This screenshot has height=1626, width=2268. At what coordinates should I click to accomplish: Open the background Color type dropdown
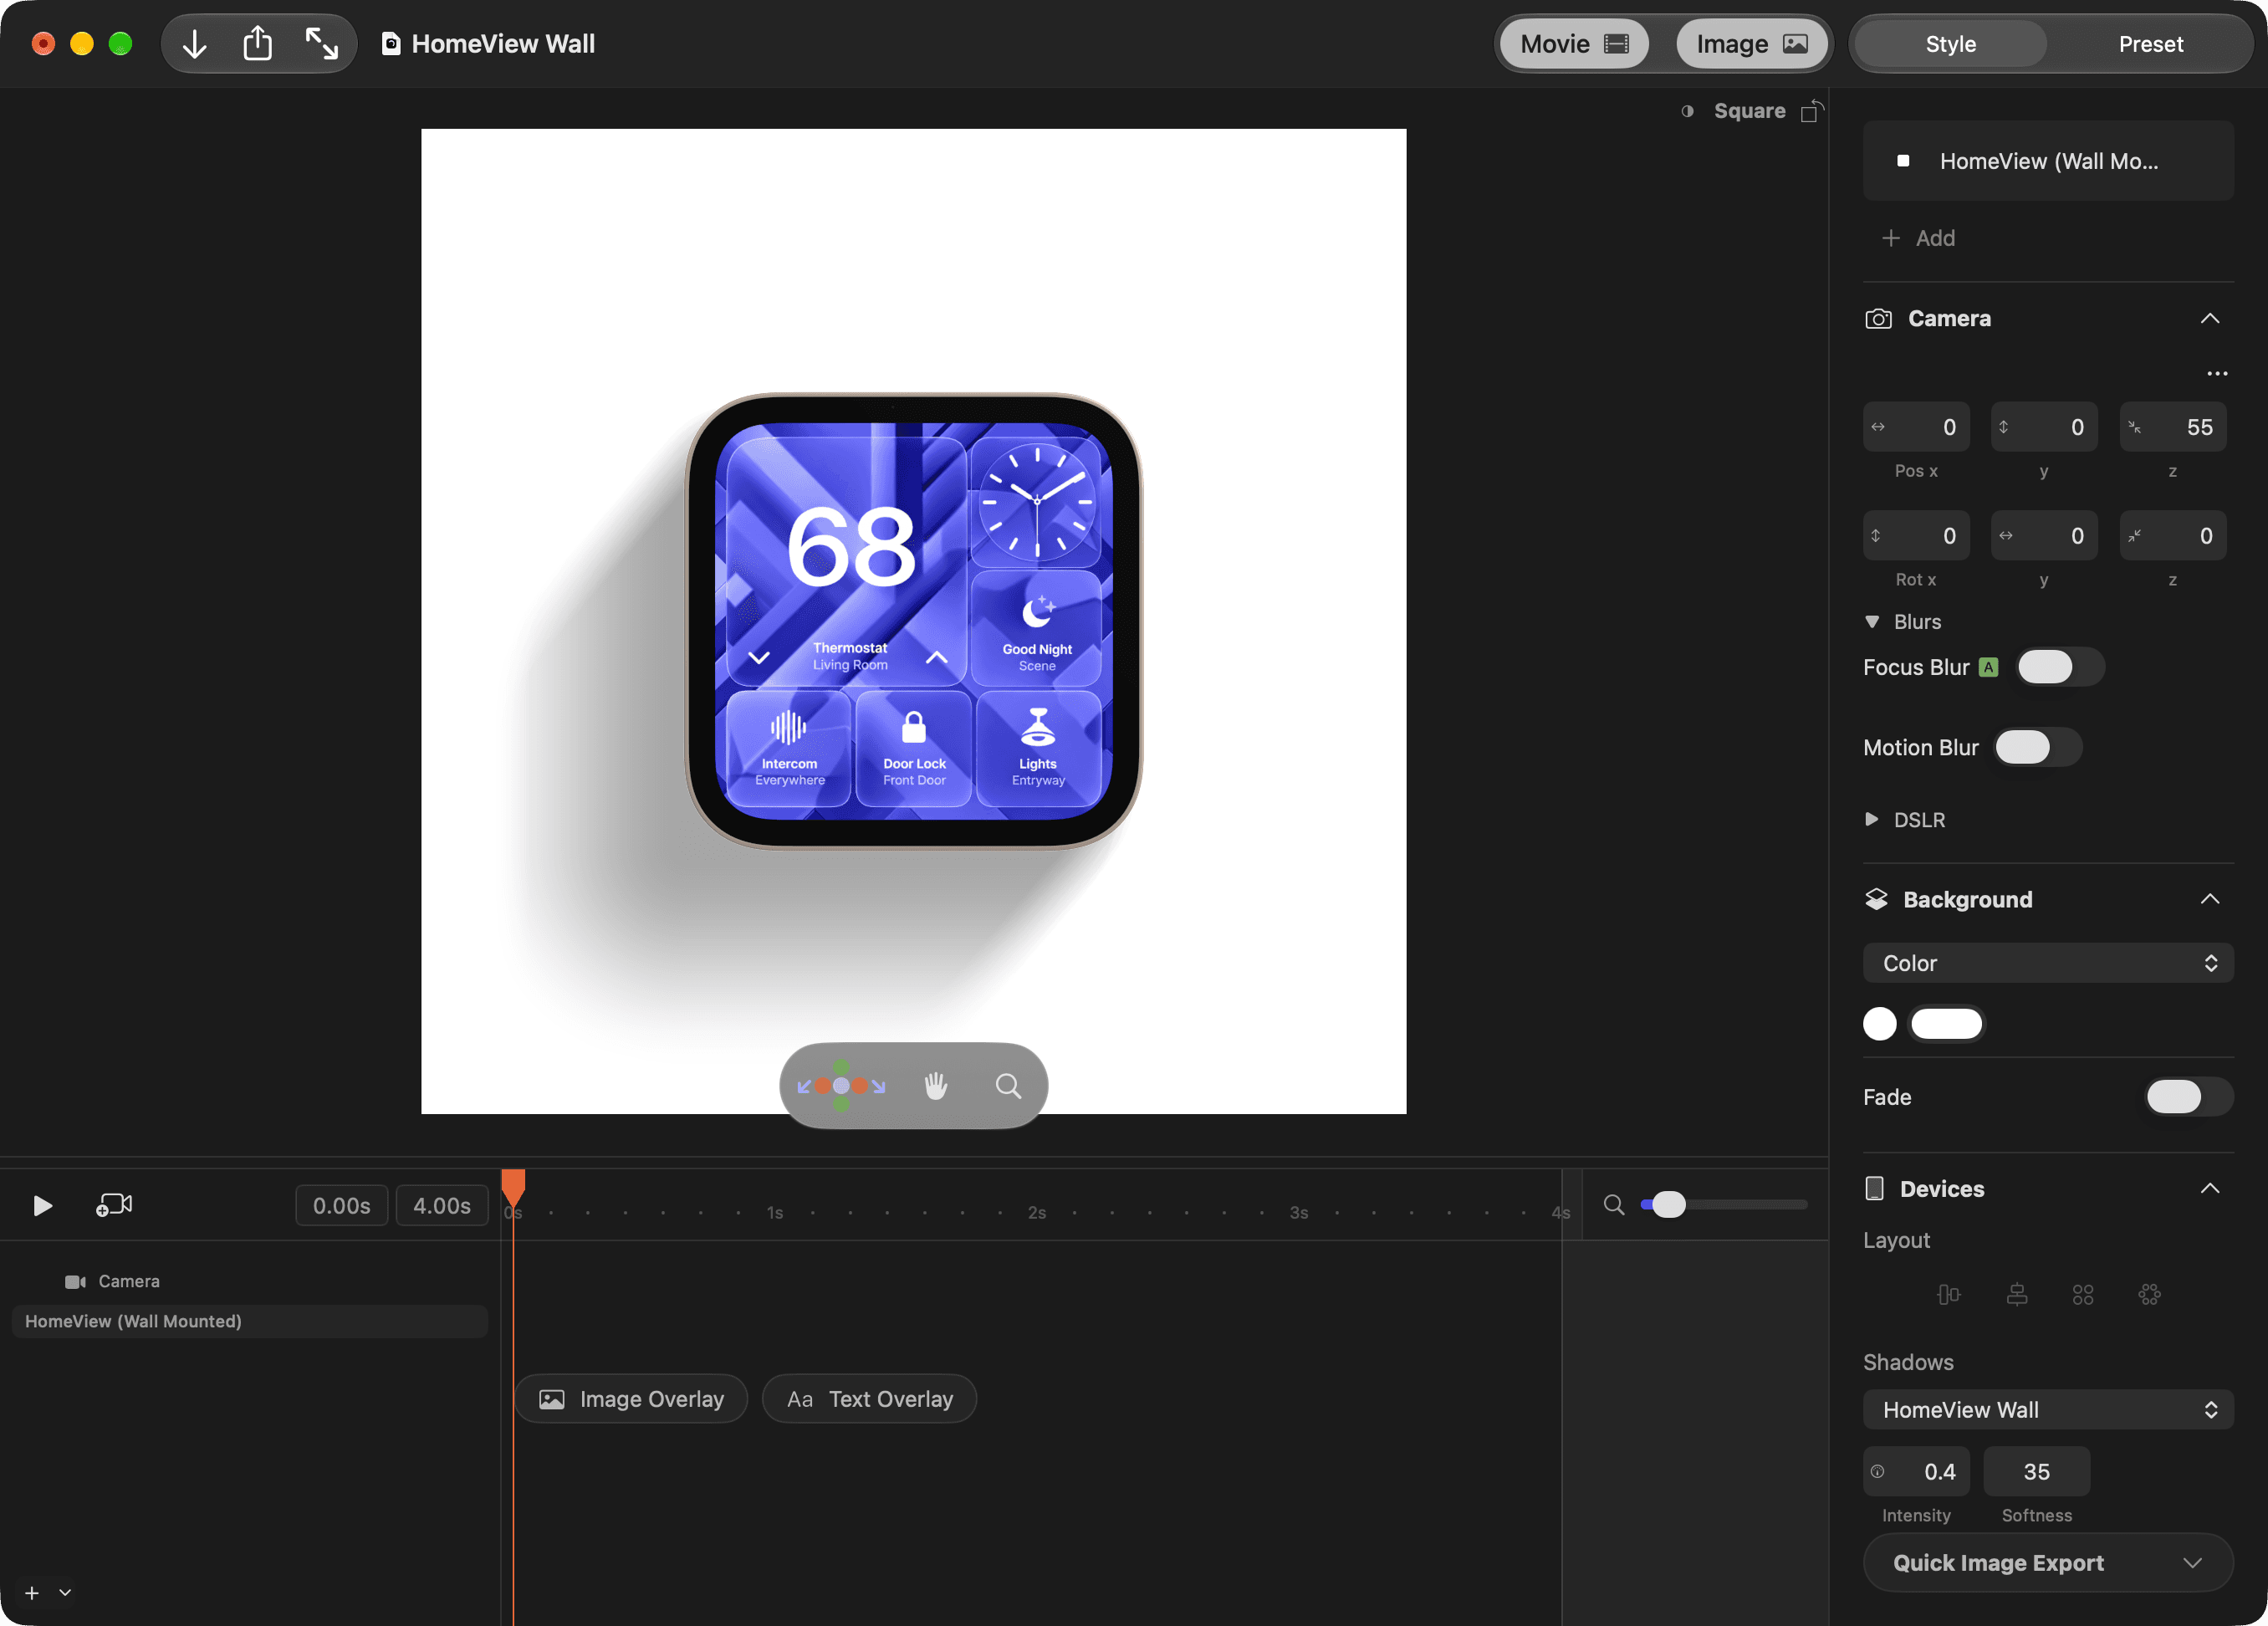point(2048,963)
